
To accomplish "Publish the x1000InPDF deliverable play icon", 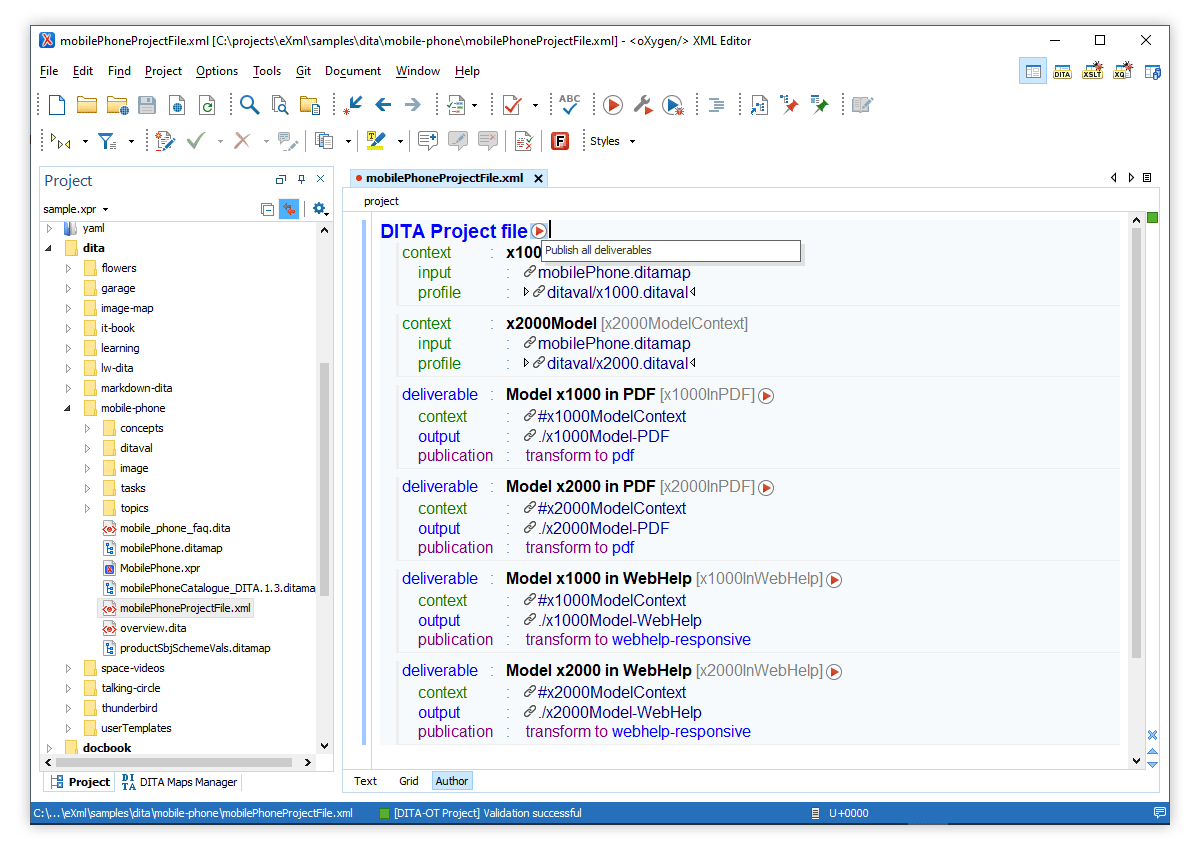I will (x=766, y=396).
